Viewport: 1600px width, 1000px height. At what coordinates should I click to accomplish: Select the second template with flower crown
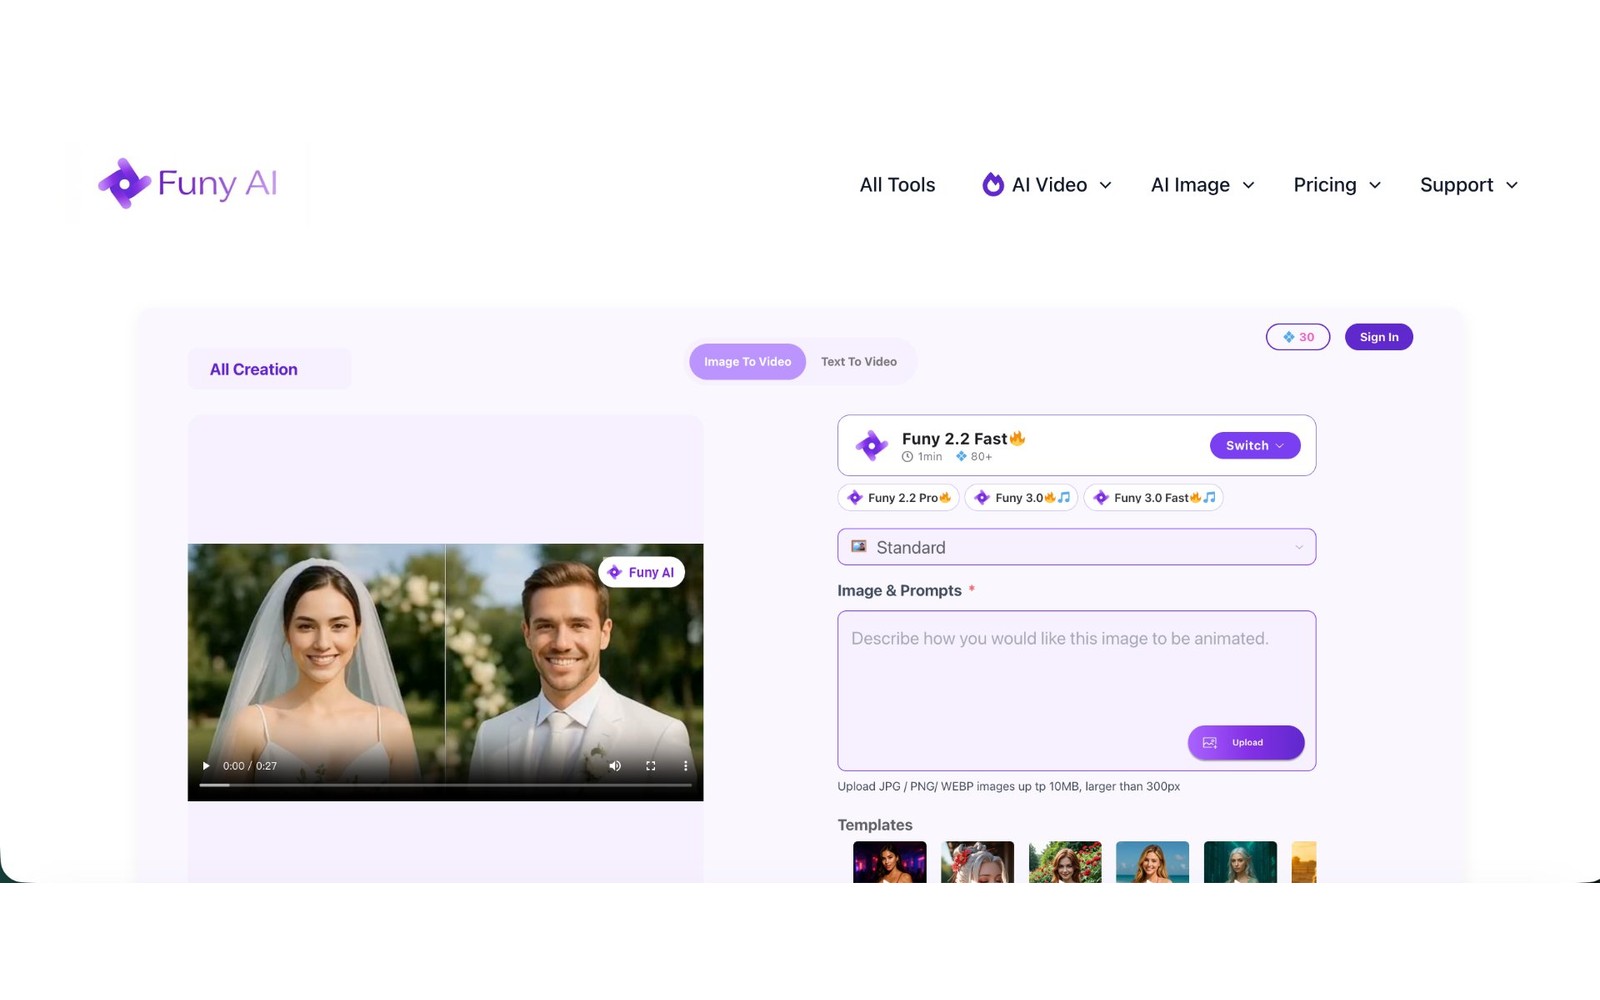click(977, 862)
